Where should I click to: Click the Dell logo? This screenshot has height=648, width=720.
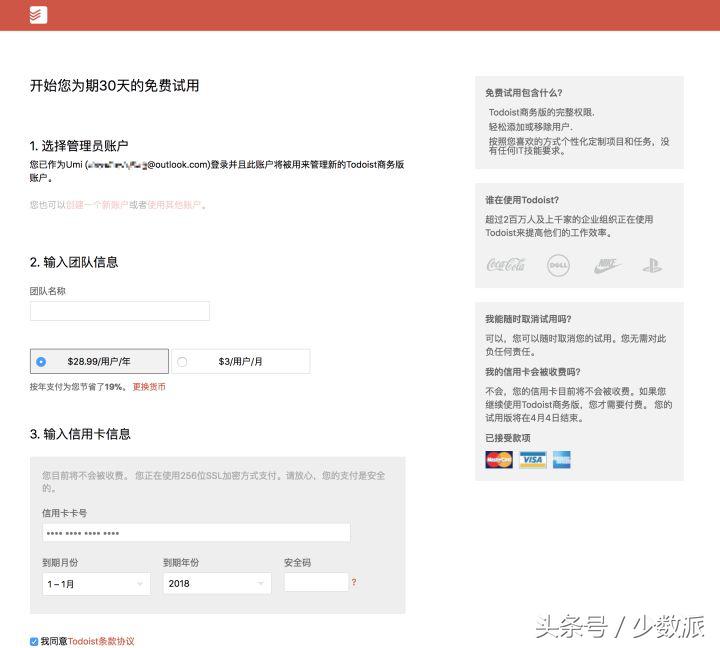(x=558, y=265)
